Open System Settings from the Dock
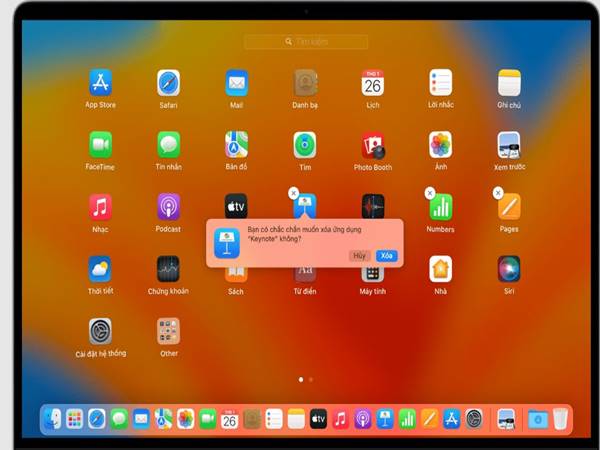This screenshot has width=600, height=450. (474, 419)
